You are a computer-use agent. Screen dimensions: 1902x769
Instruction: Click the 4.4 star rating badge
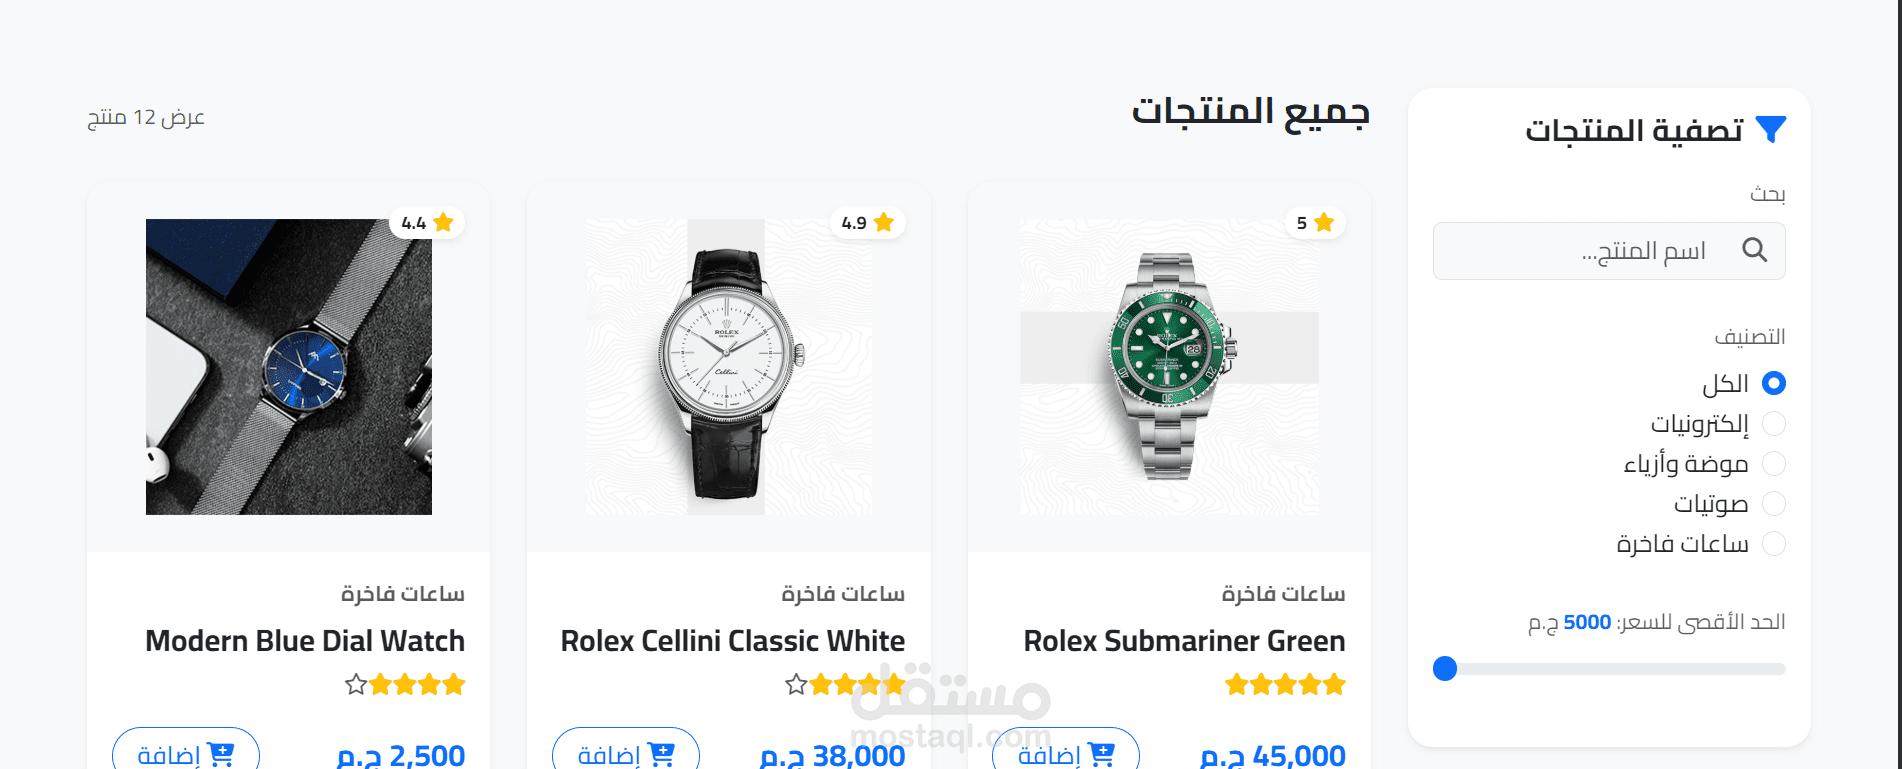427,223
